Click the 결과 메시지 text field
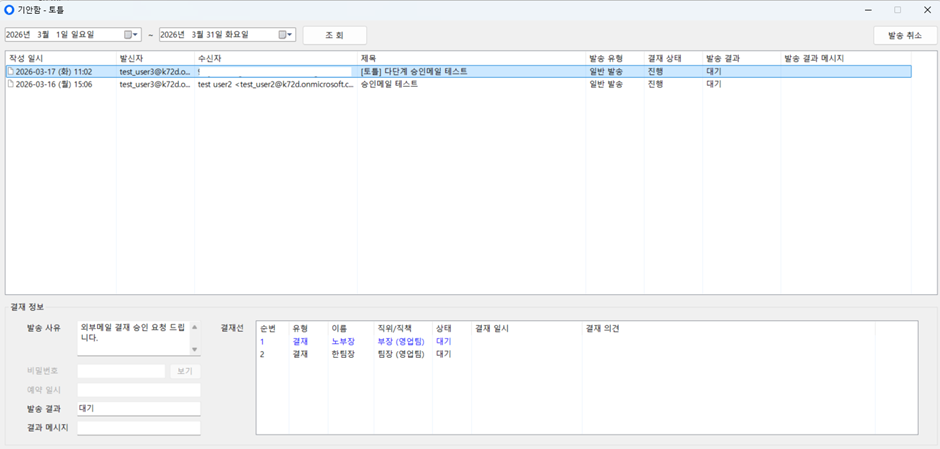Screen dimensions: 940x449 (x=139, y=428)
